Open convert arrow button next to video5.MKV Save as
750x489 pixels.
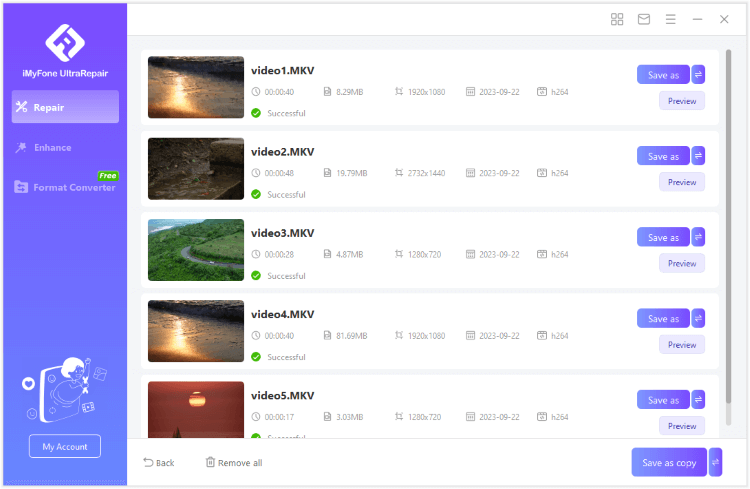(x=698, y=400)
